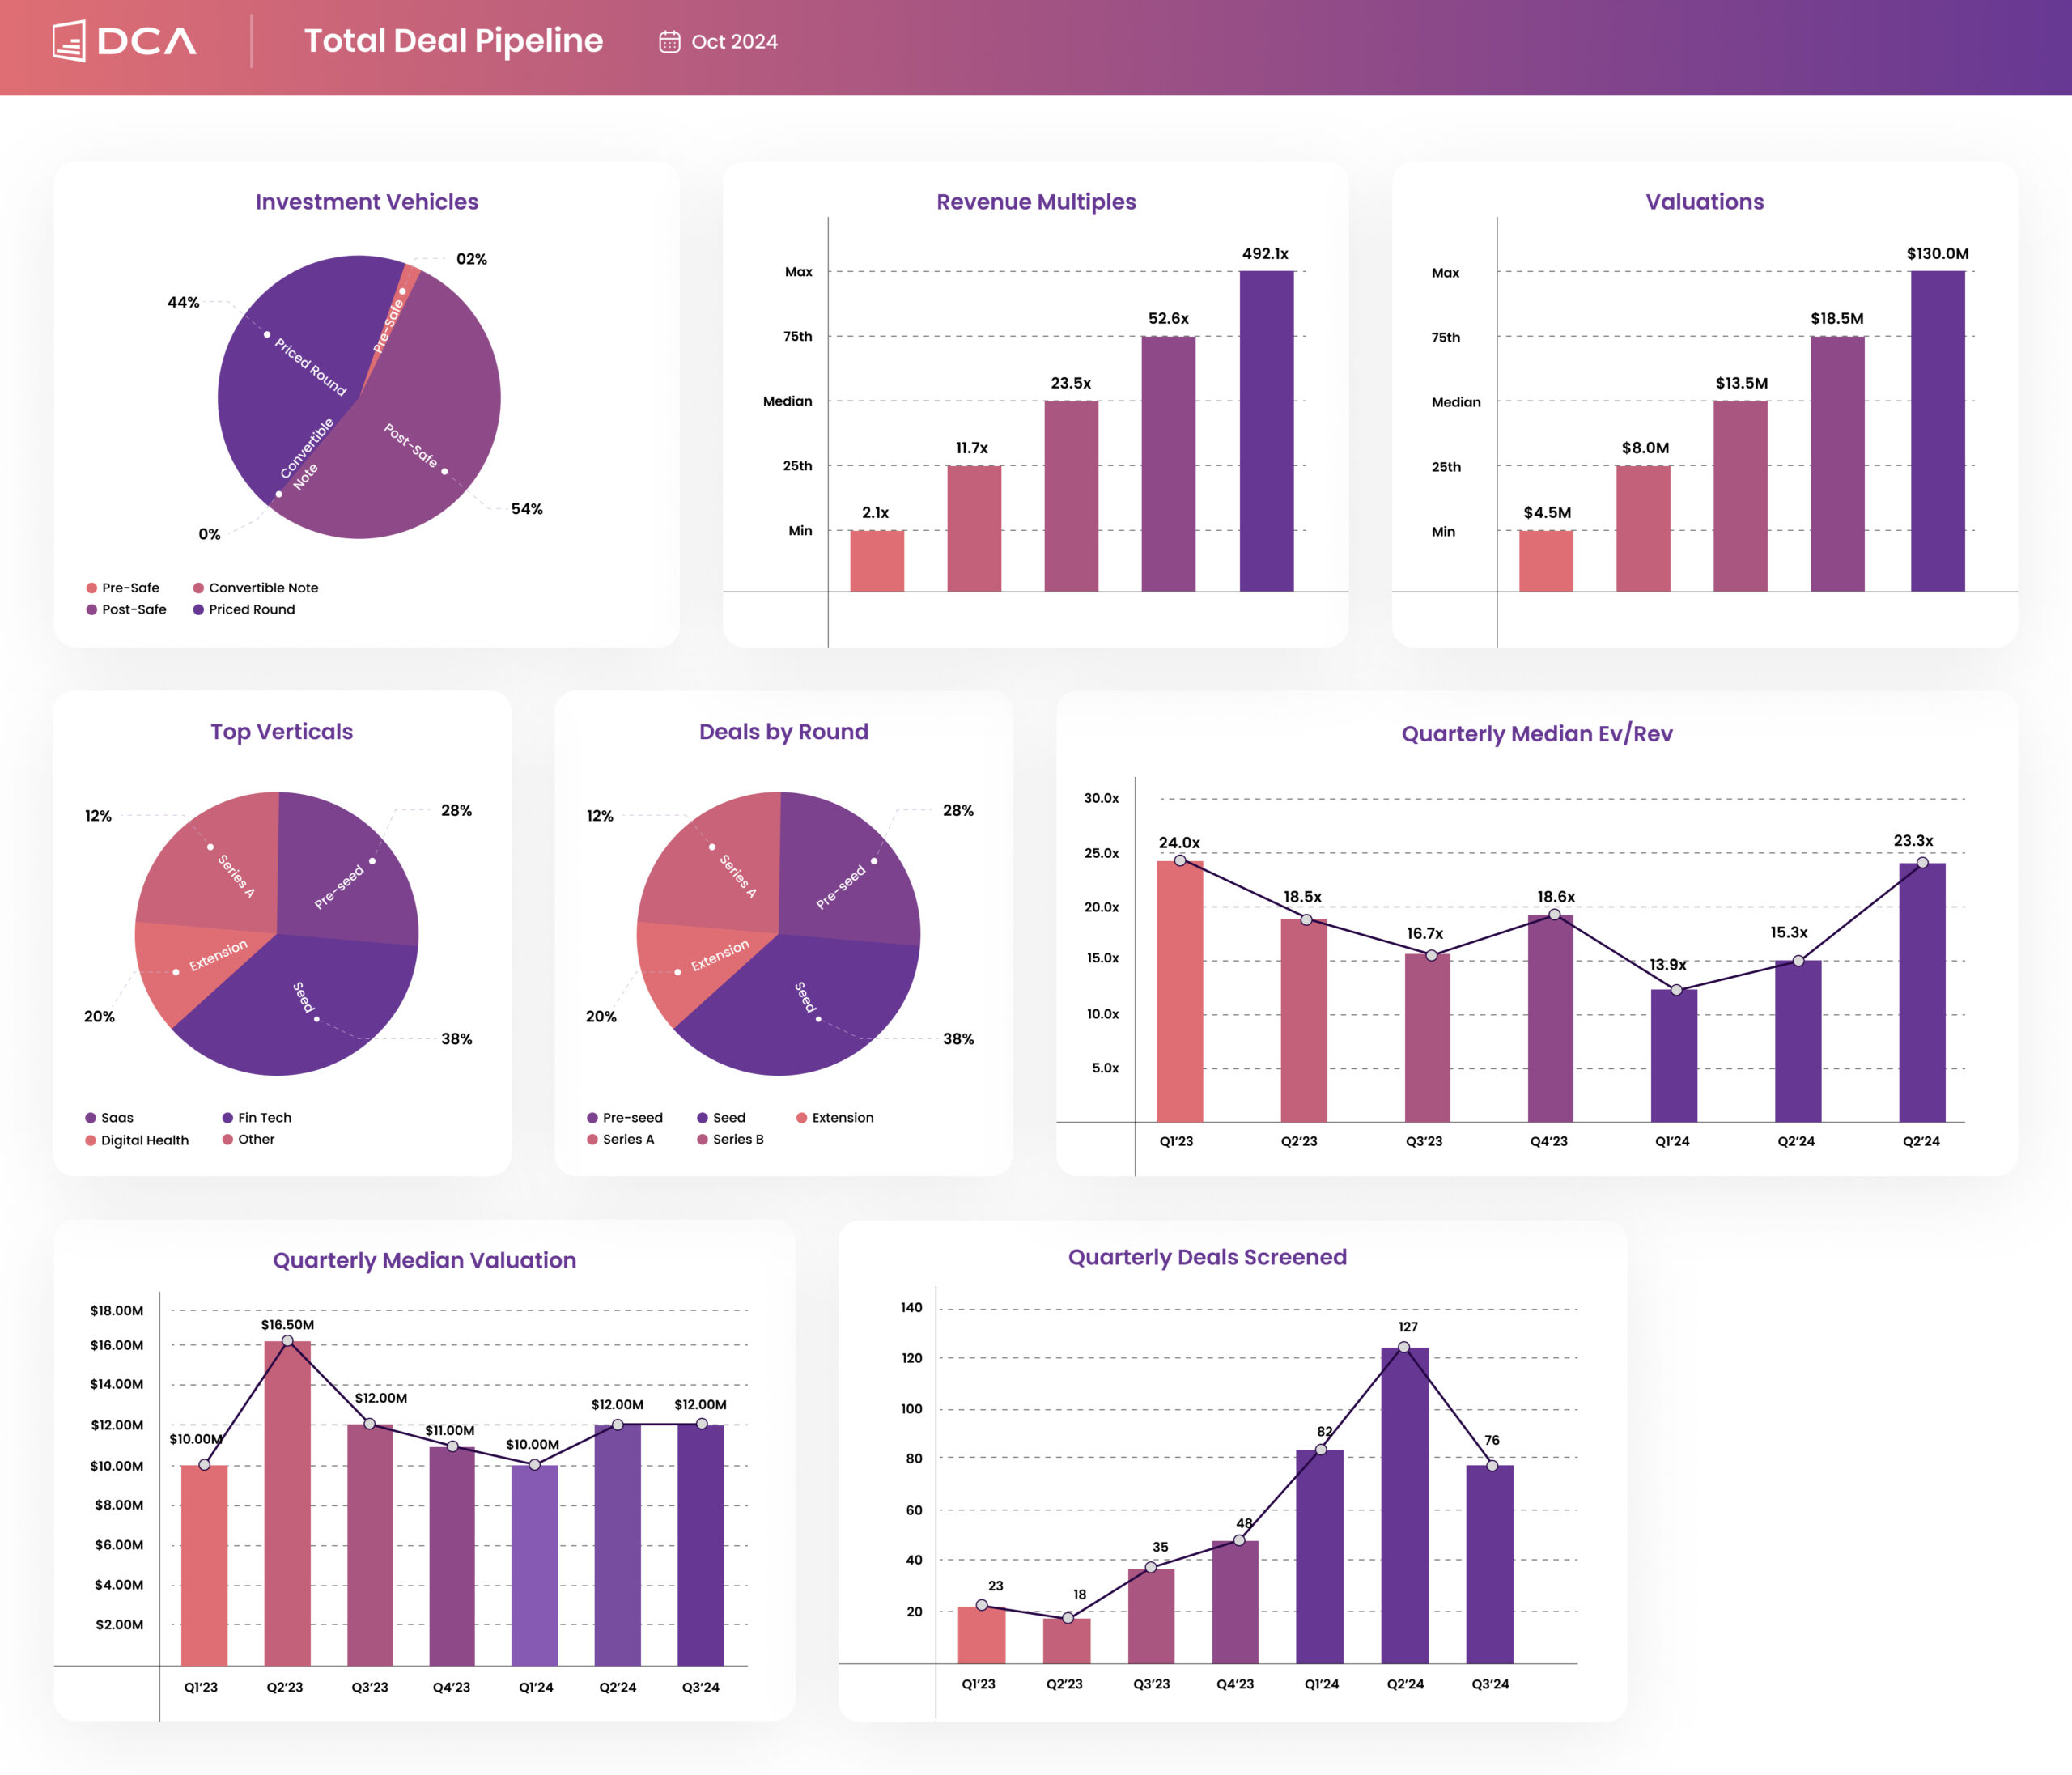Click the Quarterly Median Ev/Rev title
Image resolution: width=2072 pixels, height=1775 pixels.
(x=1536, y=734)
